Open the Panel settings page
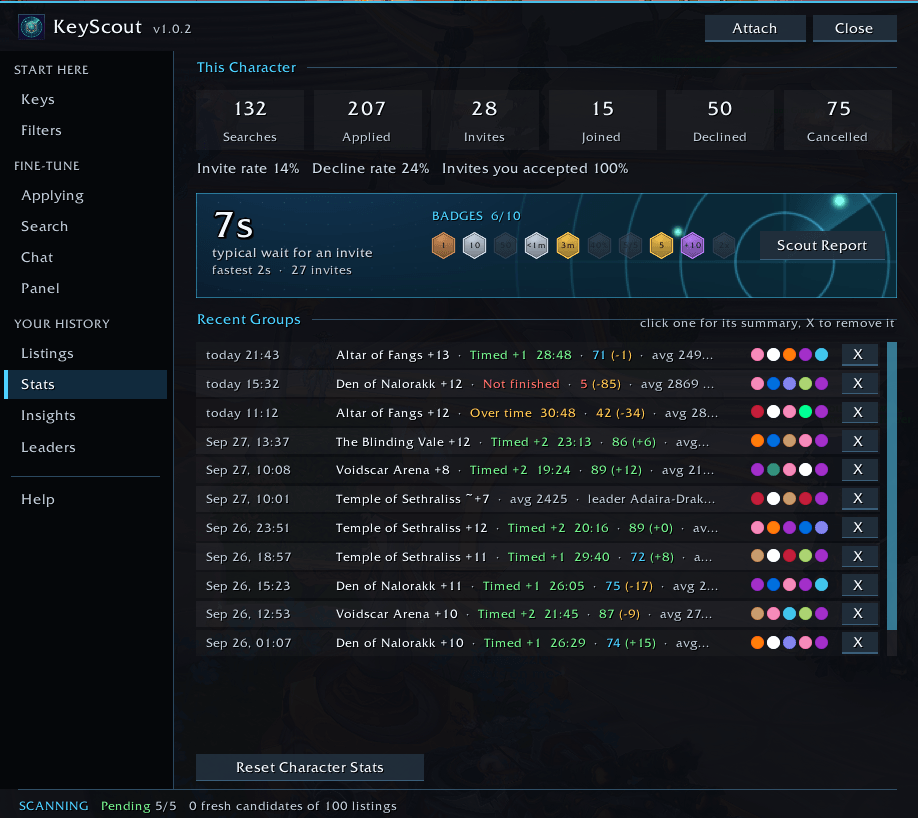This screenshot has height=818, width=918. pyautogui.click(x=85, y=288)
